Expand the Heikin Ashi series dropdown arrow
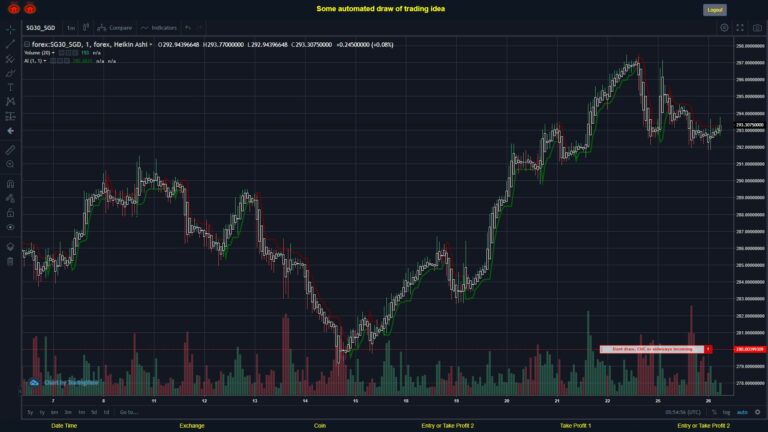Viewport: 768px width, 432px height. (151, 45)
